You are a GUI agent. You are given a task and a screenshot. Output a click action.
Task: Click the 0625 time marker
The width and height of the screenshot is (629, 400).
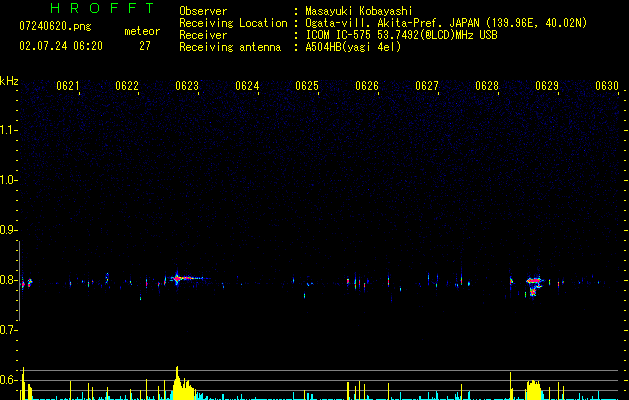307,85
